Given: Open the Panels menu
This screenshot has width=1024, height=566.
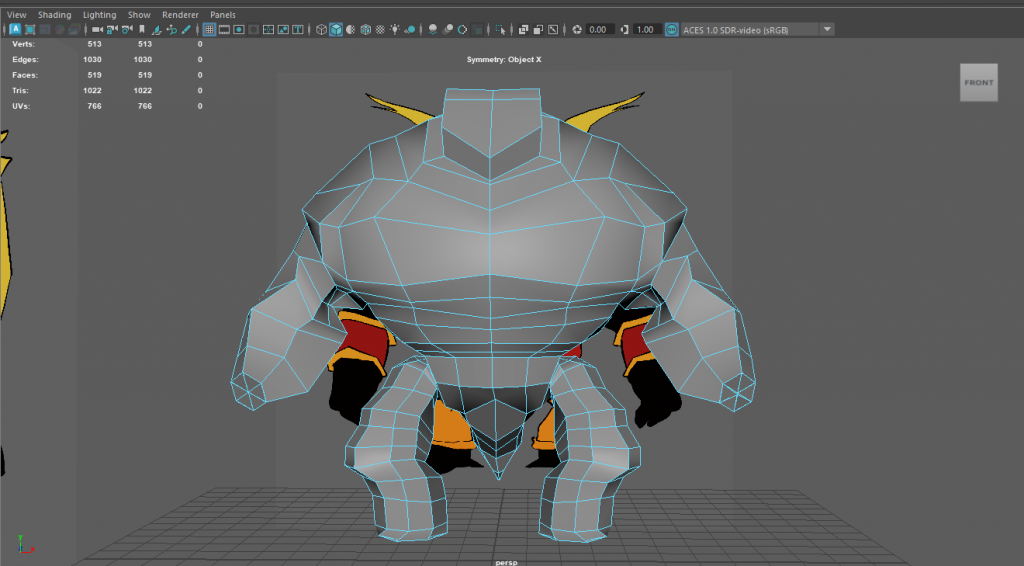Looking at the screenshot, I should coord(223,14).
